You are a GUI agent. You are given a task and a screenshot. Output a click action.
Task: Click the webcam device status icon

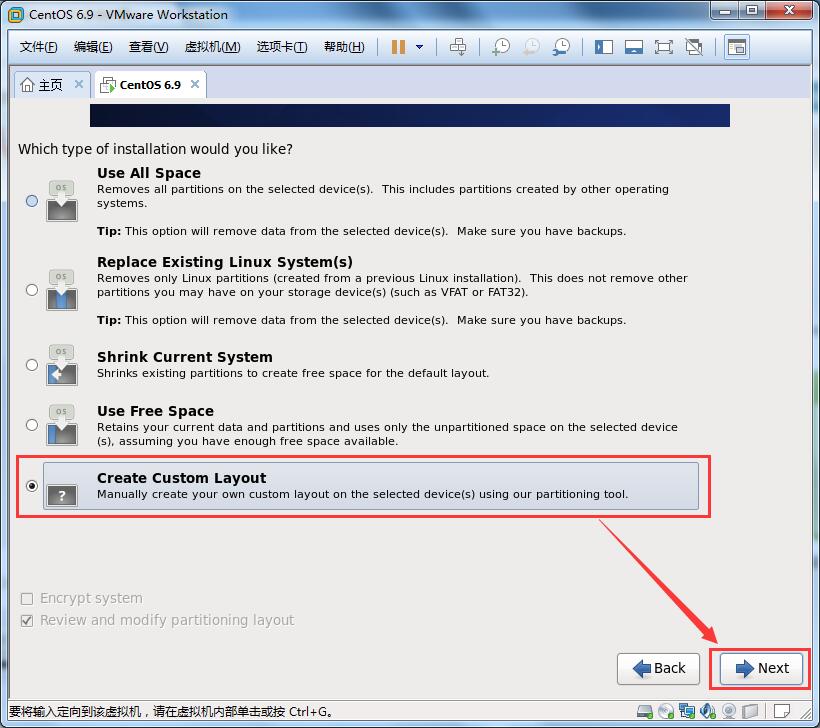pyautogui.click(x=729, y=711)
